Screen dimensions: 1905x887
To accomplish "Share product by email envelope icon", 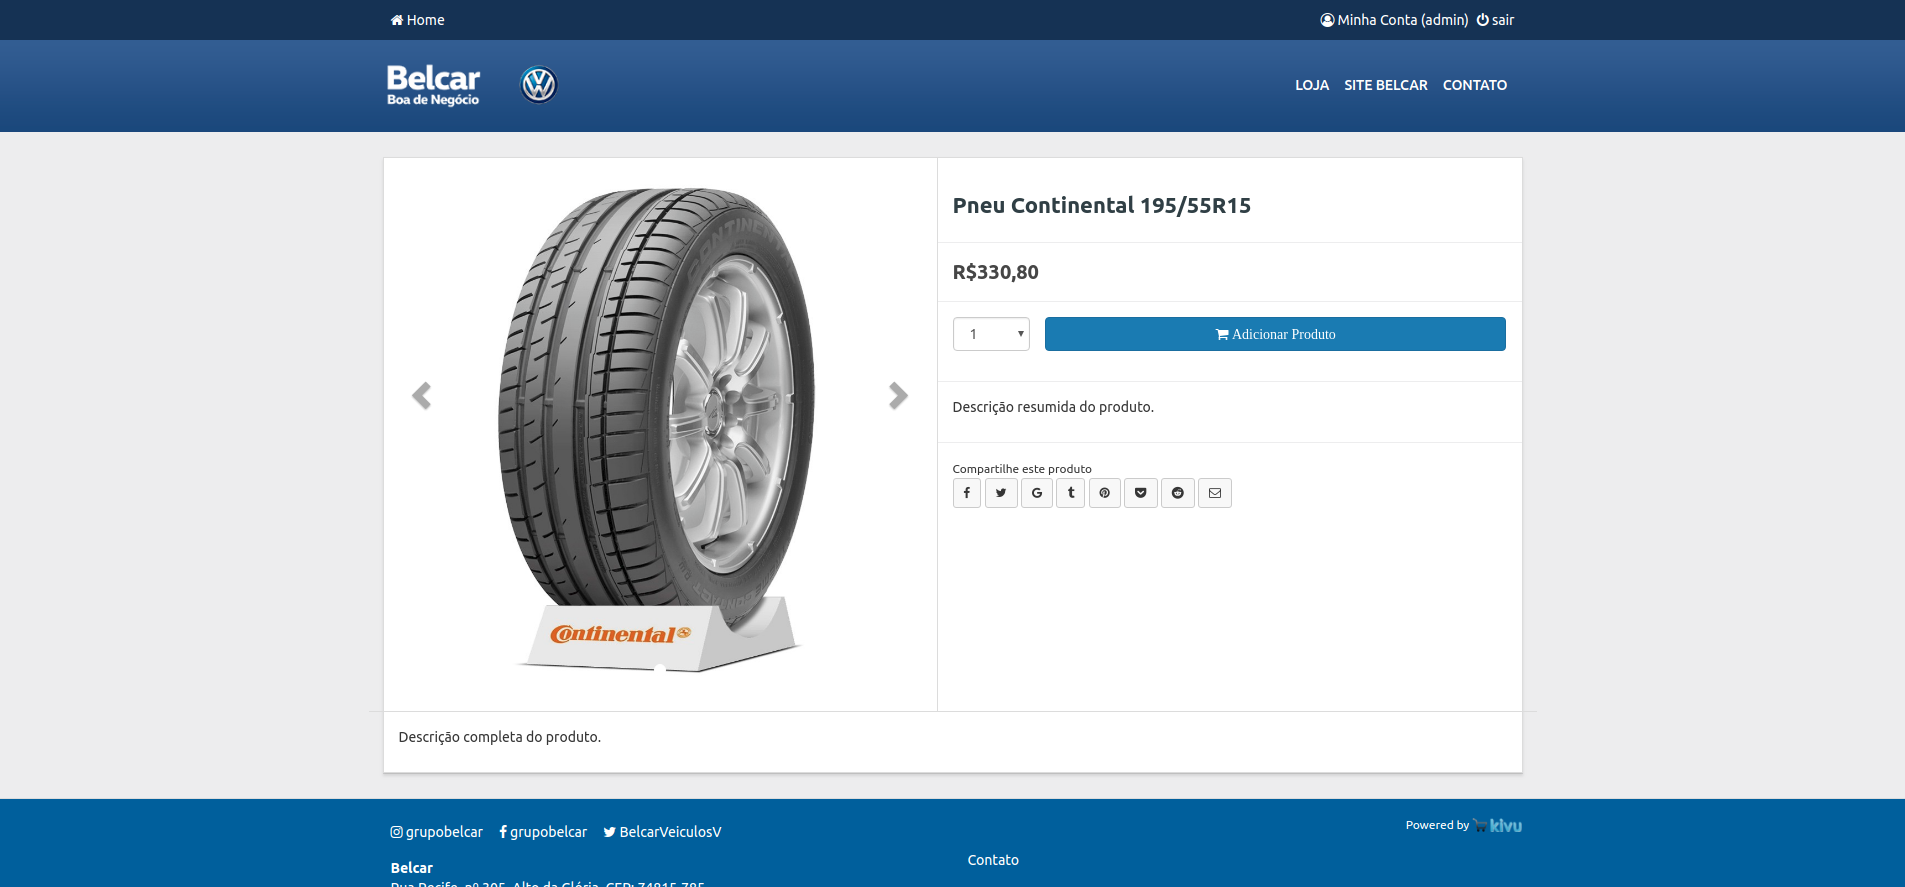I will coord(1215,493).
